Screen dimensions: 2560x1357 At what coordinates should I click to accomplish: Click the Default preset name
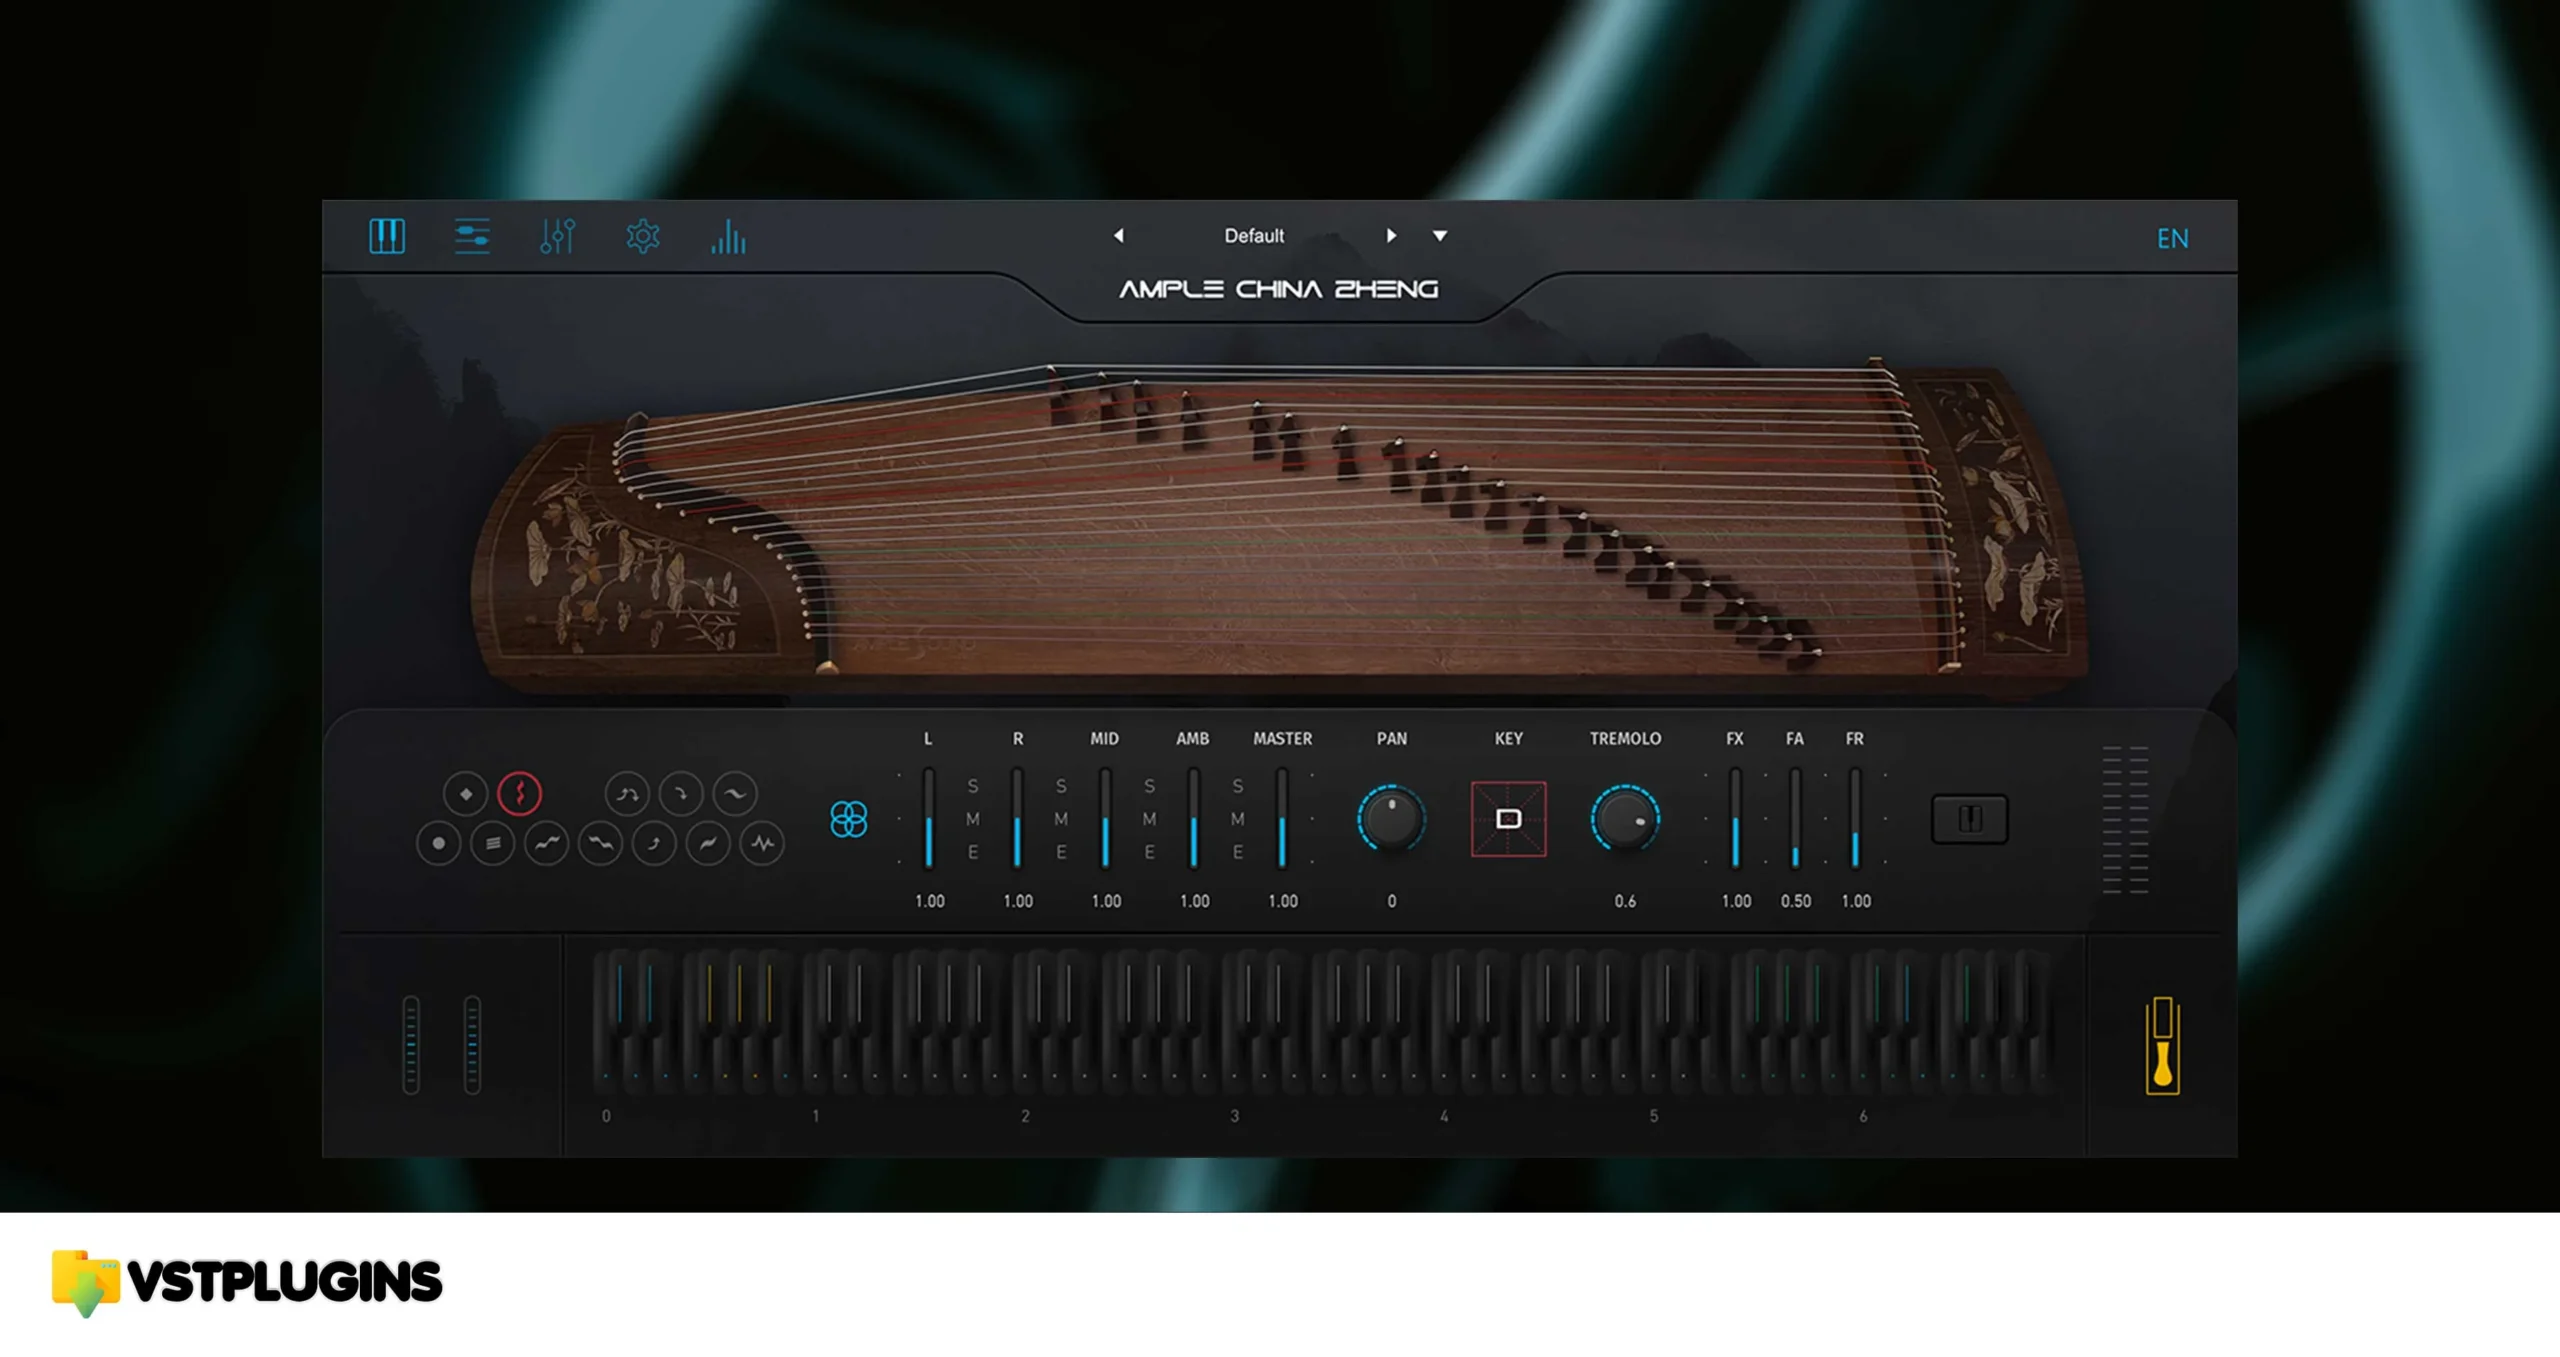pyautogui.click(x=1254, y=236)
